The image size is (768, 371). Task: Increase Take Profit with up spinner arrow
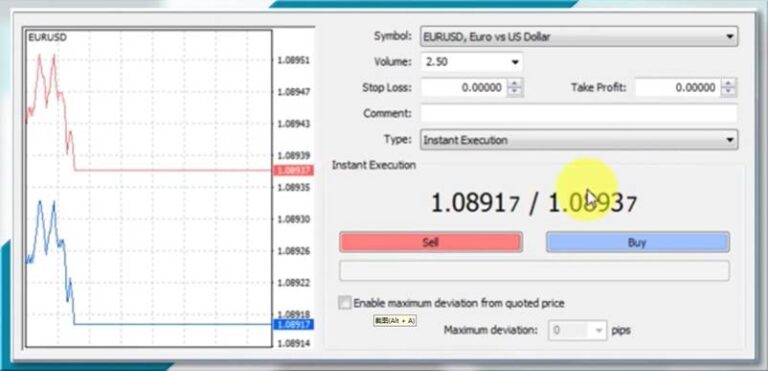729,84
